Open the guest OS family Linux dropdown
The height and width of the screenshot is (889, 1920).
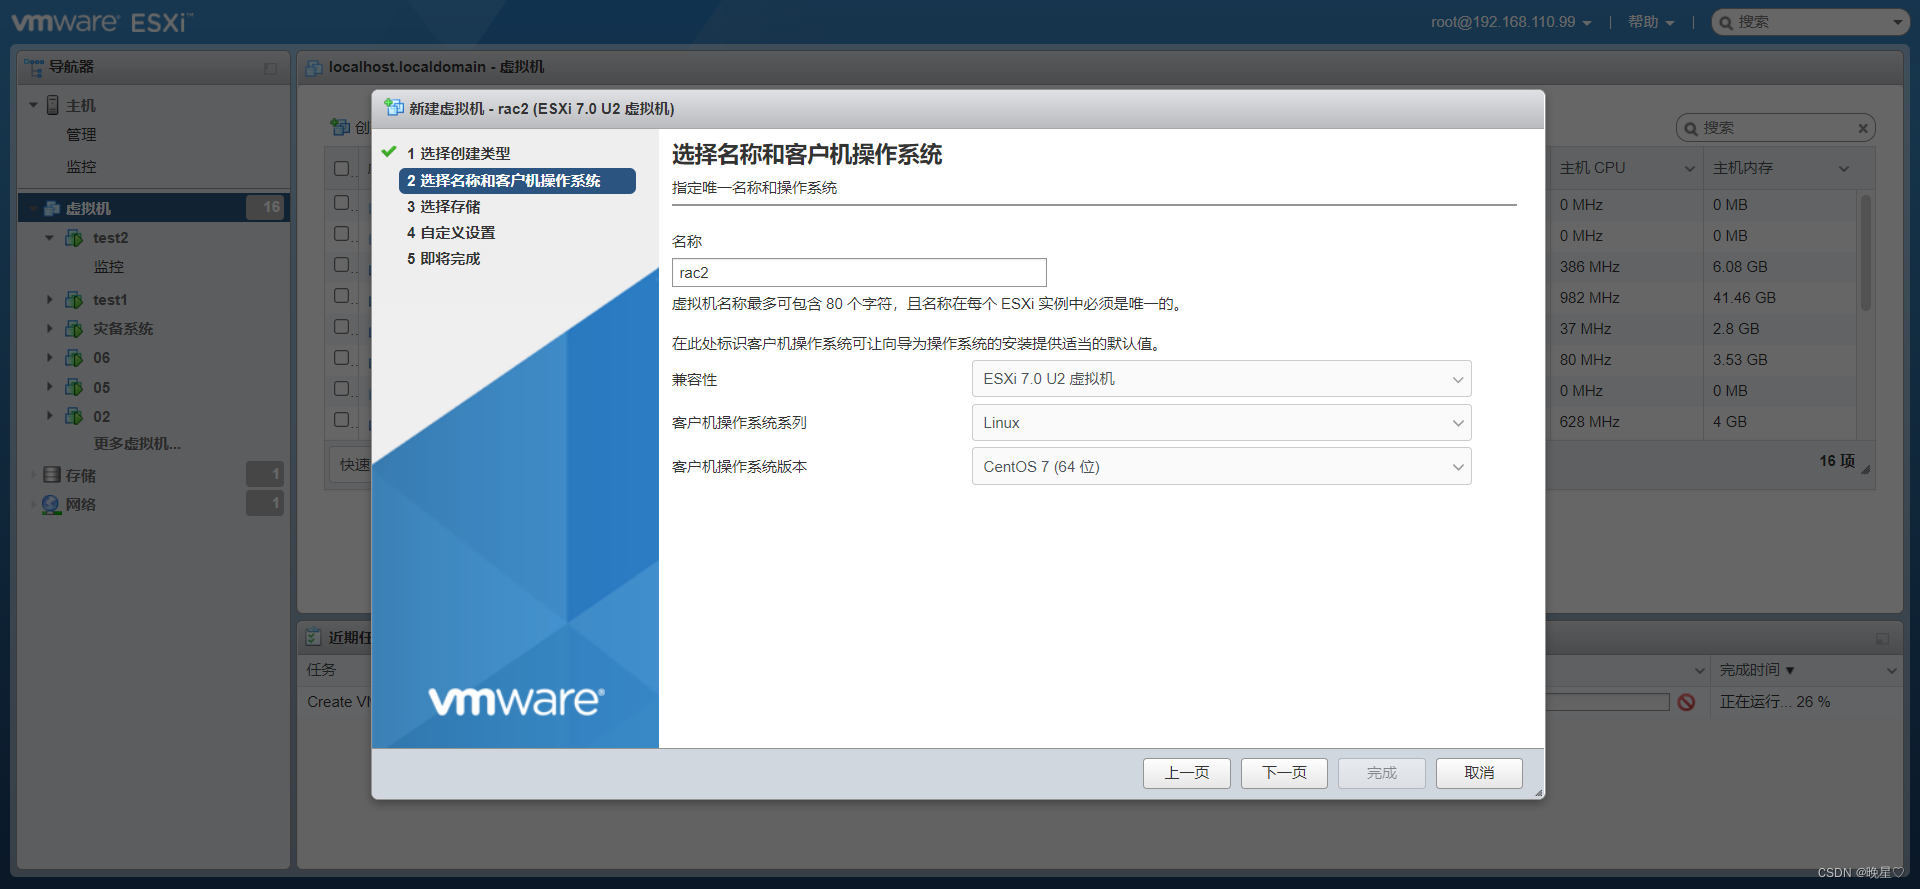point(1221,423)
